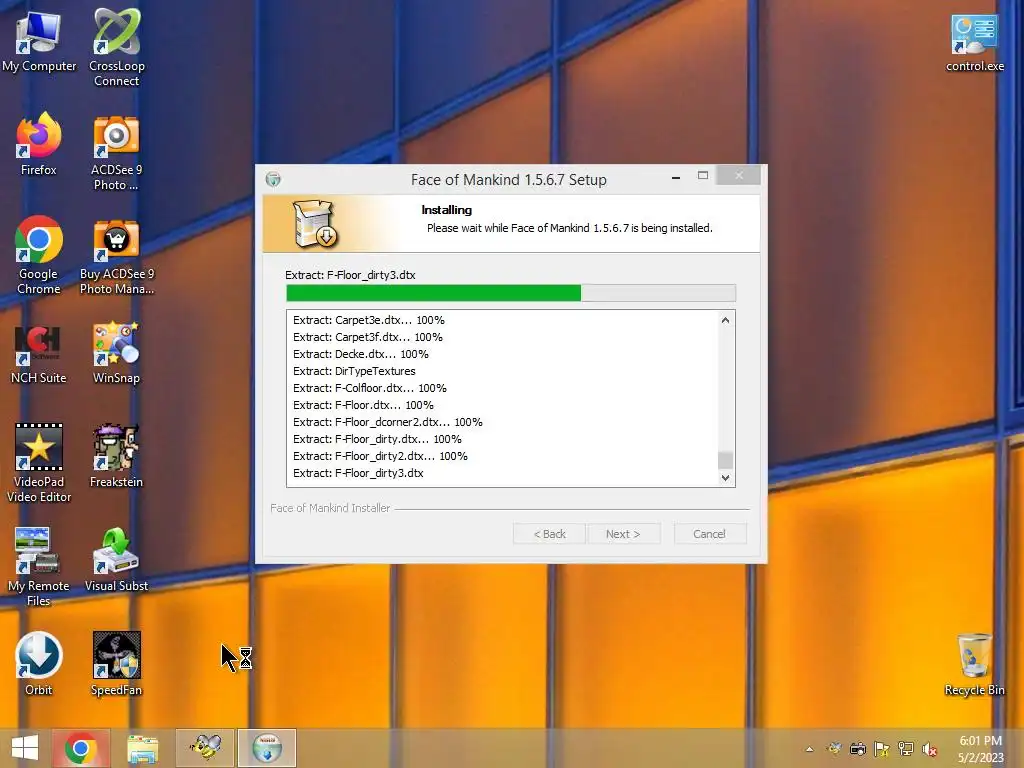This screenshot has width=1024, height=768.
Task: Select the VideoPad Video Editor shortcut
Action: [x=39, y=464]
